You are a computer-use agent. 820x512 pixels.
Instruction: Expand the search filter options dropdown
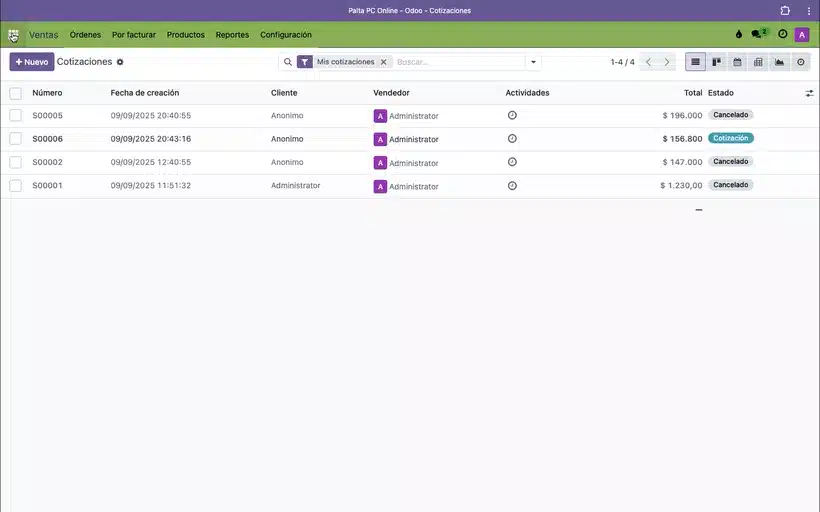click(x=534, y=62)
